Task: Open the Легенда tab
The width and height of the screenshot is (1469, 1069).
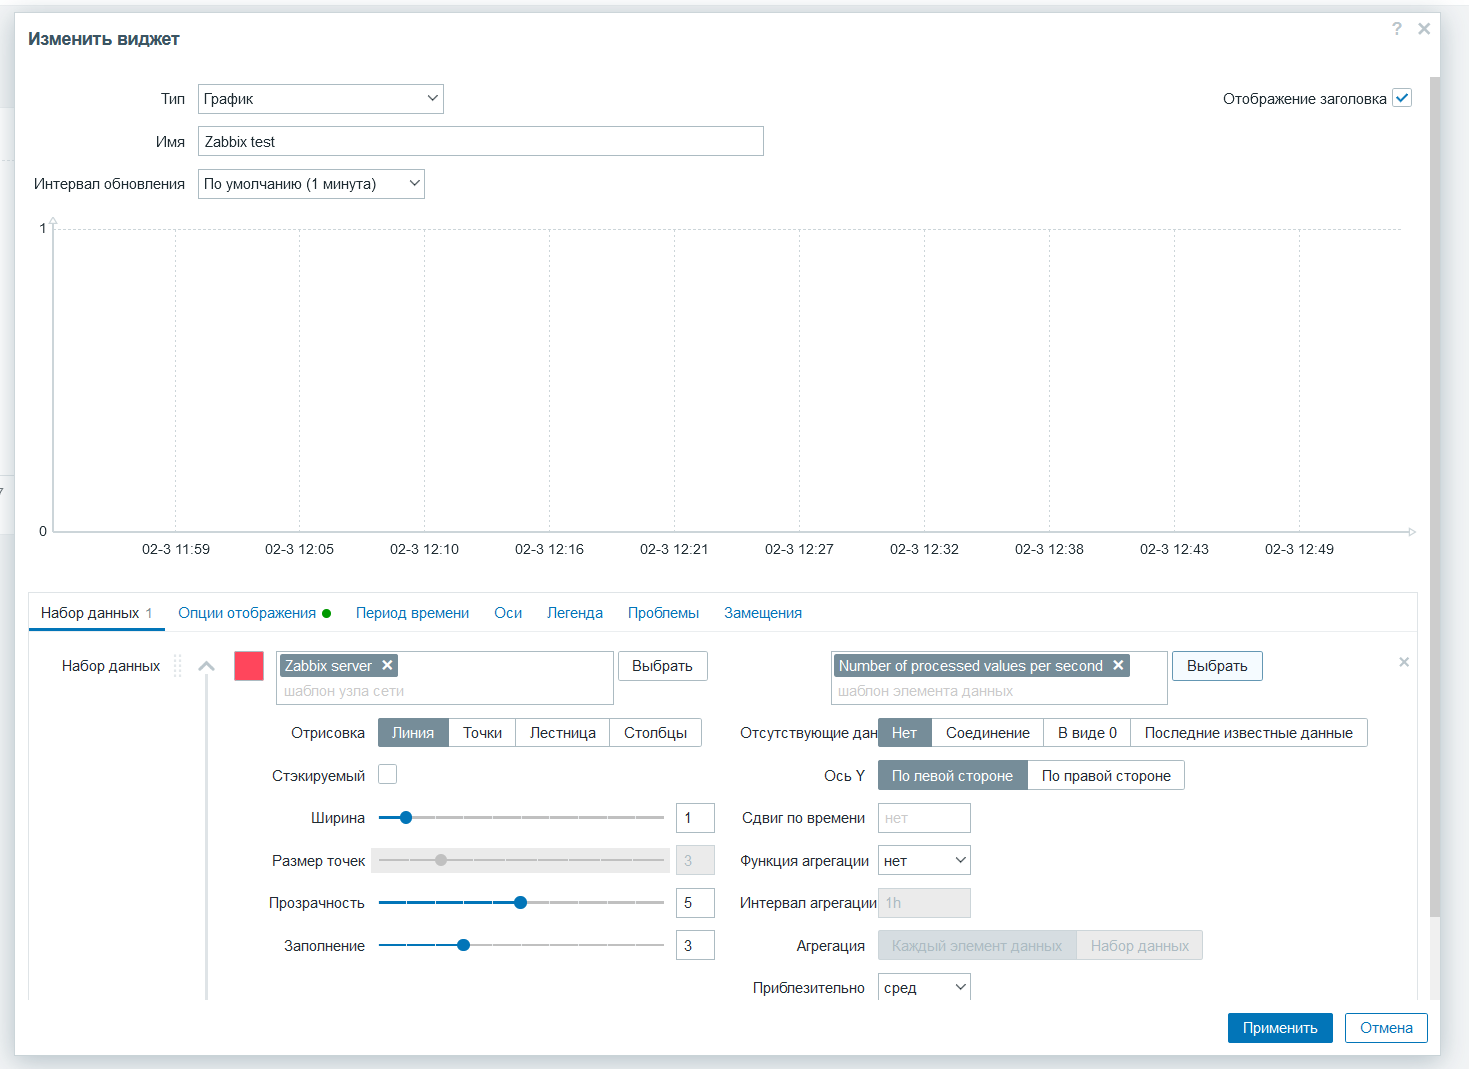Action: [x=574, y=613]
